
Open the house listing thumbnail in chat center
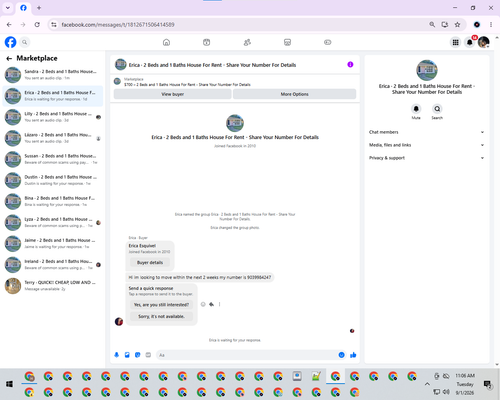[235, 123]
